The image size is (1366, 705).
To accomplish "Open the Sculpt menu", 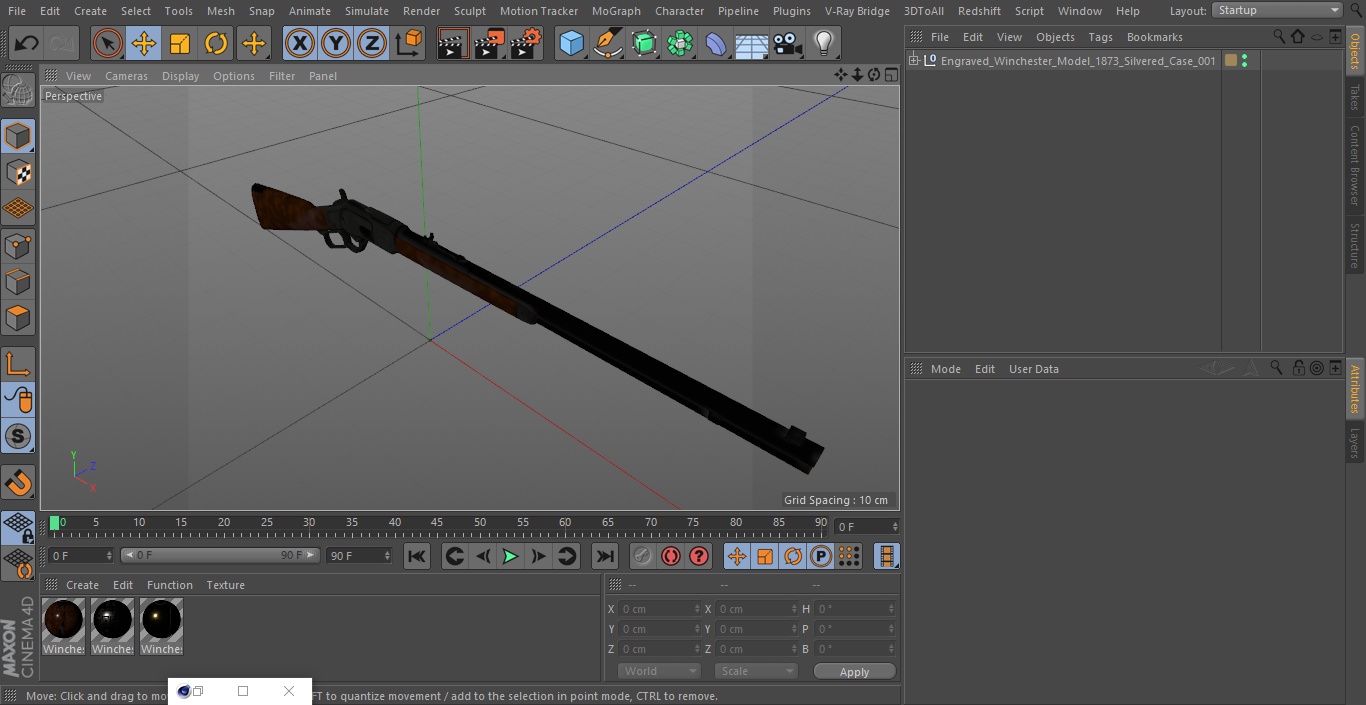I will 469,11.
